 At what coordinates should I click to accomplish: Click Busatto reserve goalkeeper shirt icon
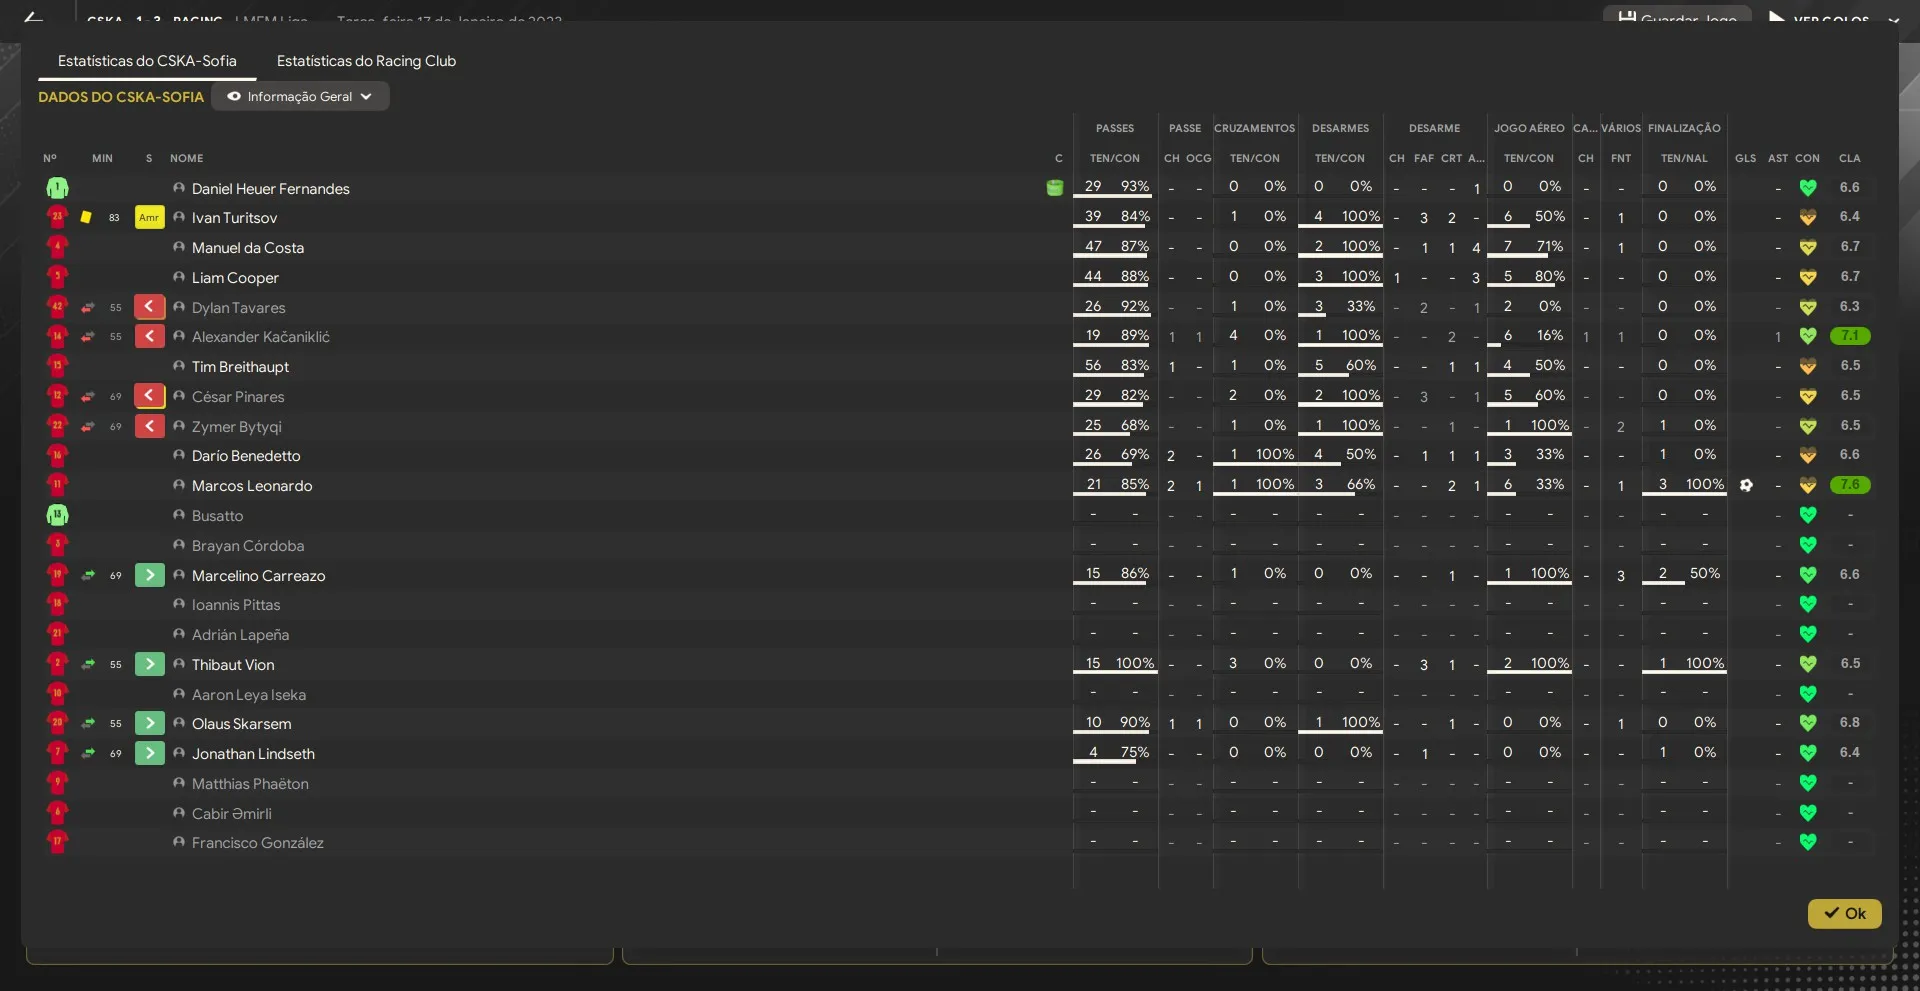coord(57,515)
